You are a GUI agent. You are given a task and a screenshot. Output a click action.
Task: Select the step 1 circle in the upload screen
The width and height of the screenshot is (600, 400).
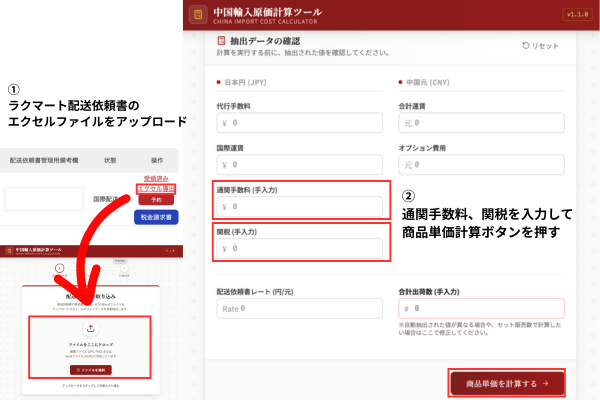point(59,268)
